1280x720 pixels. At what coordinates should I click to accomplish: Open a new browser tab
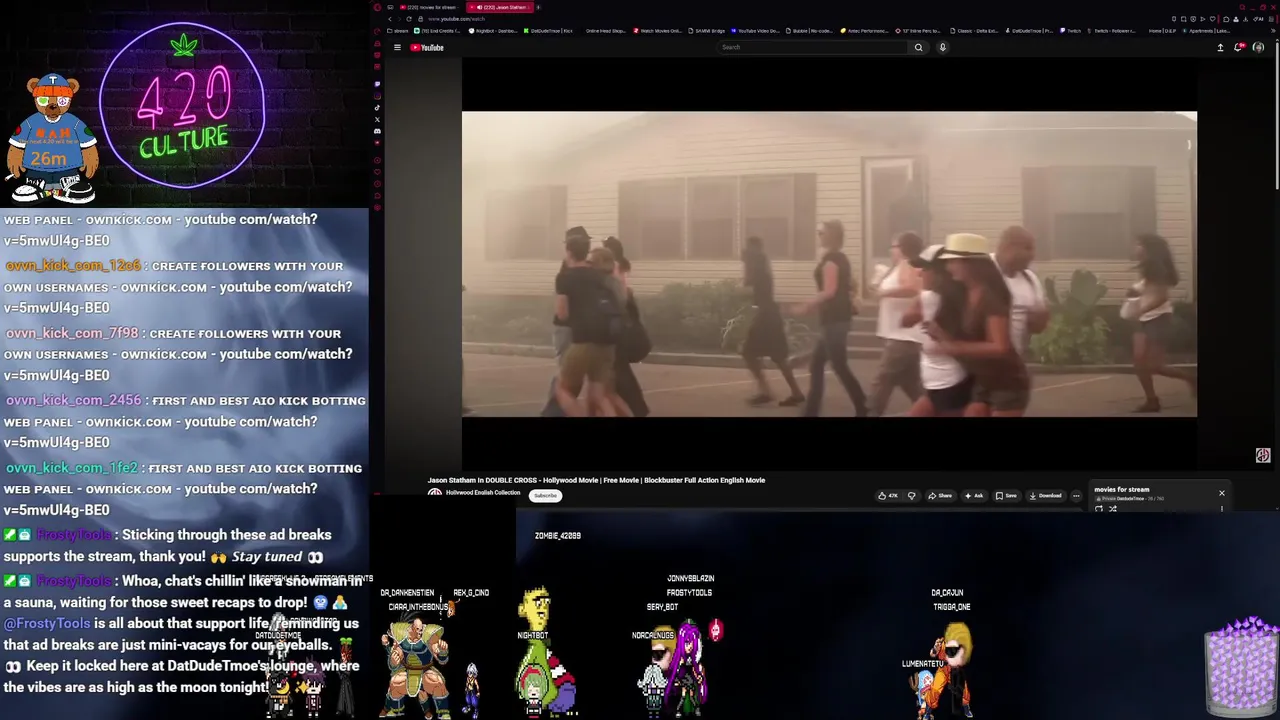[538, 7]
